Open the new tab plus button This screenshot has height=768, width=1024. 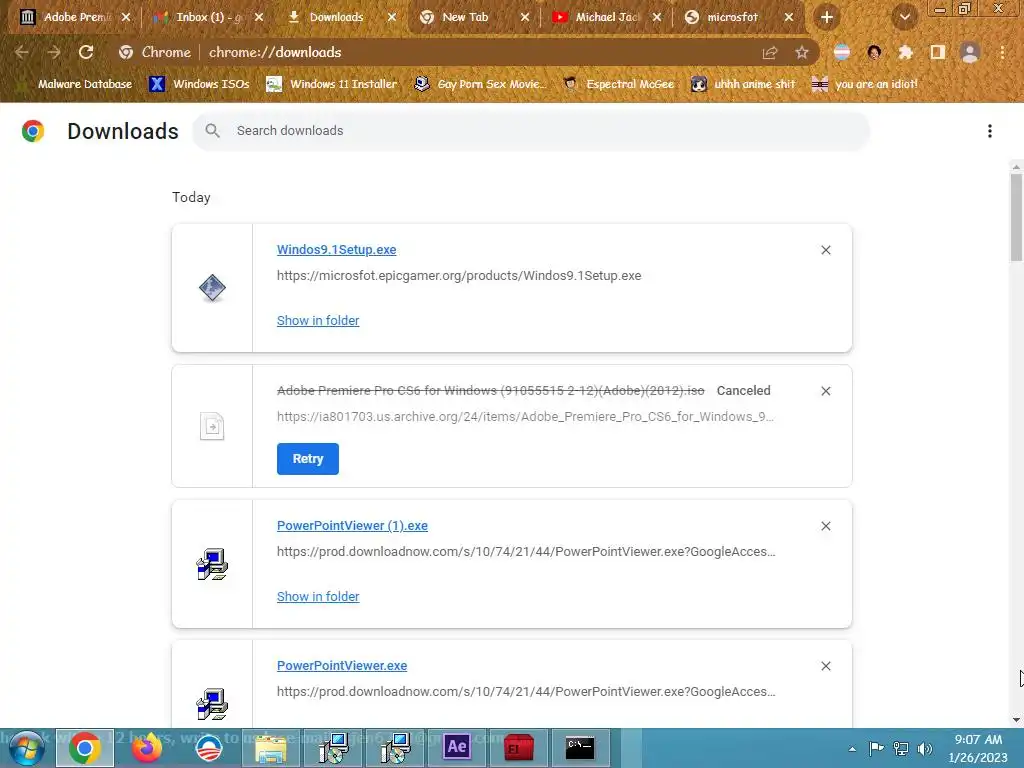click(827, 17)
